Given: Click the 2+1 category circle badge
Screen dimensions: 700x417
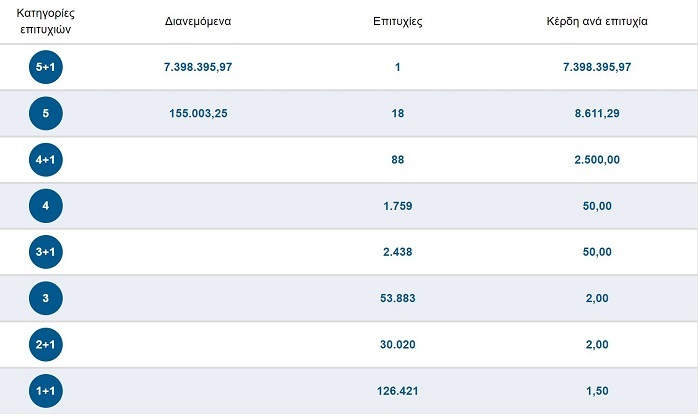Looking at the screenshot, I should pyautogui.click(x=46, y=345).
